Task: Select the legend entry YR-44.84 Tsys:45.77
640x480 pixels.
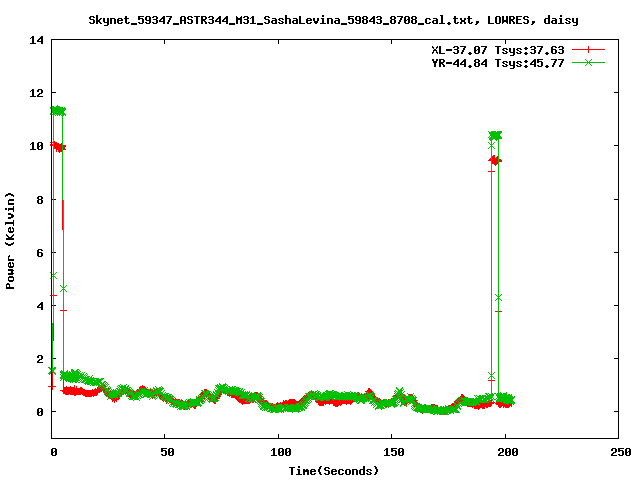Action: pos(498,63)
